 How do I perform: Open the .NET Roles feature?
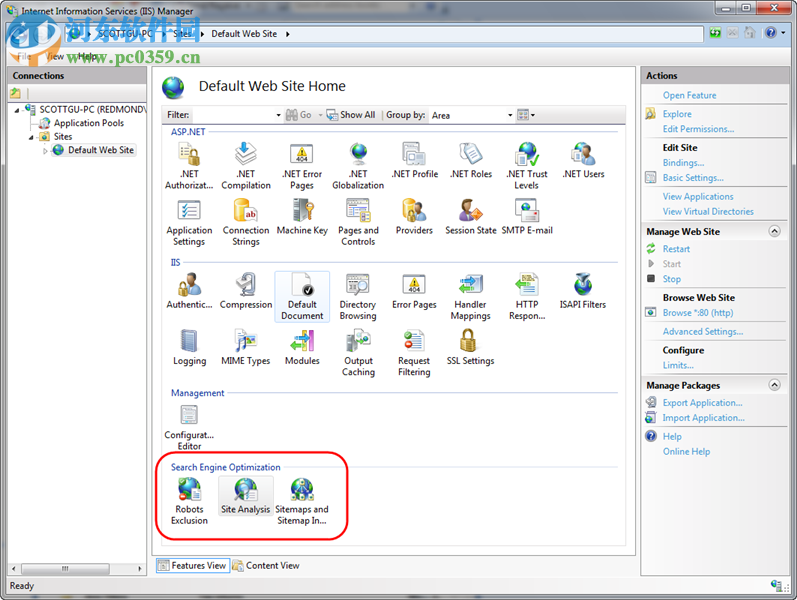(471, 161)
